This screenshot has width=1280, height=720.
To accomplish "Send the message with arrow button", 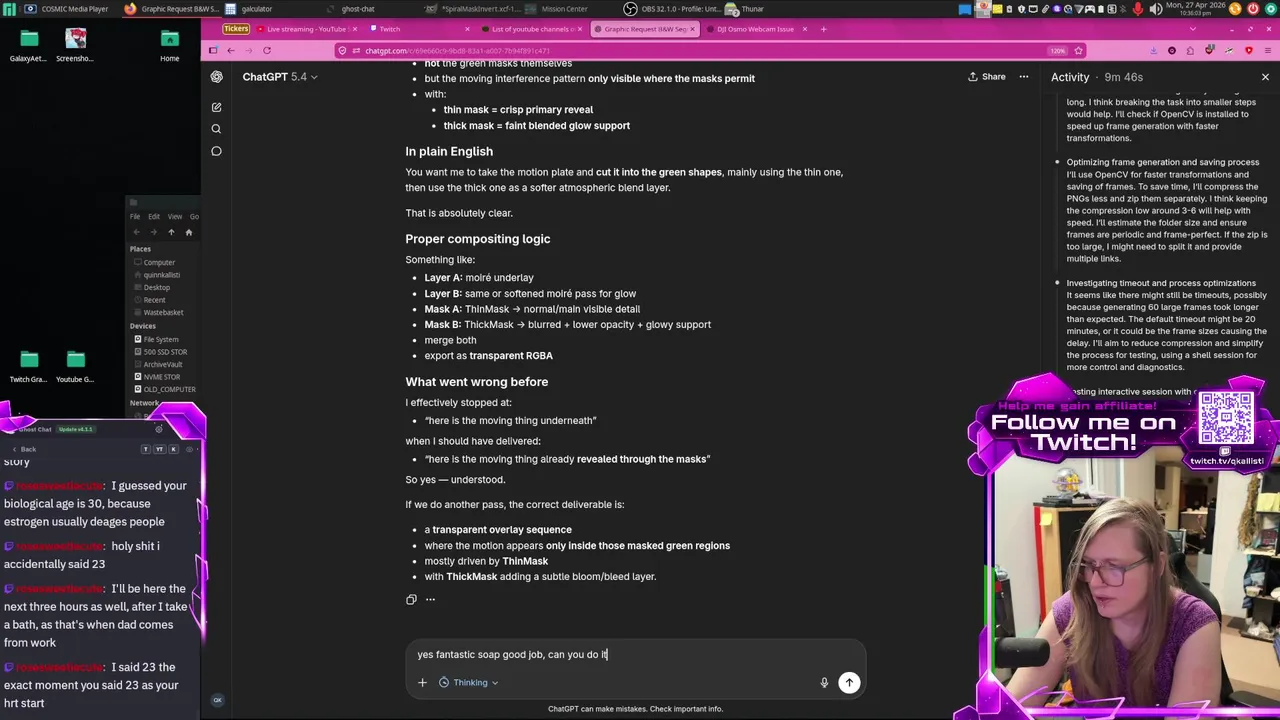I will click(848, 682).
